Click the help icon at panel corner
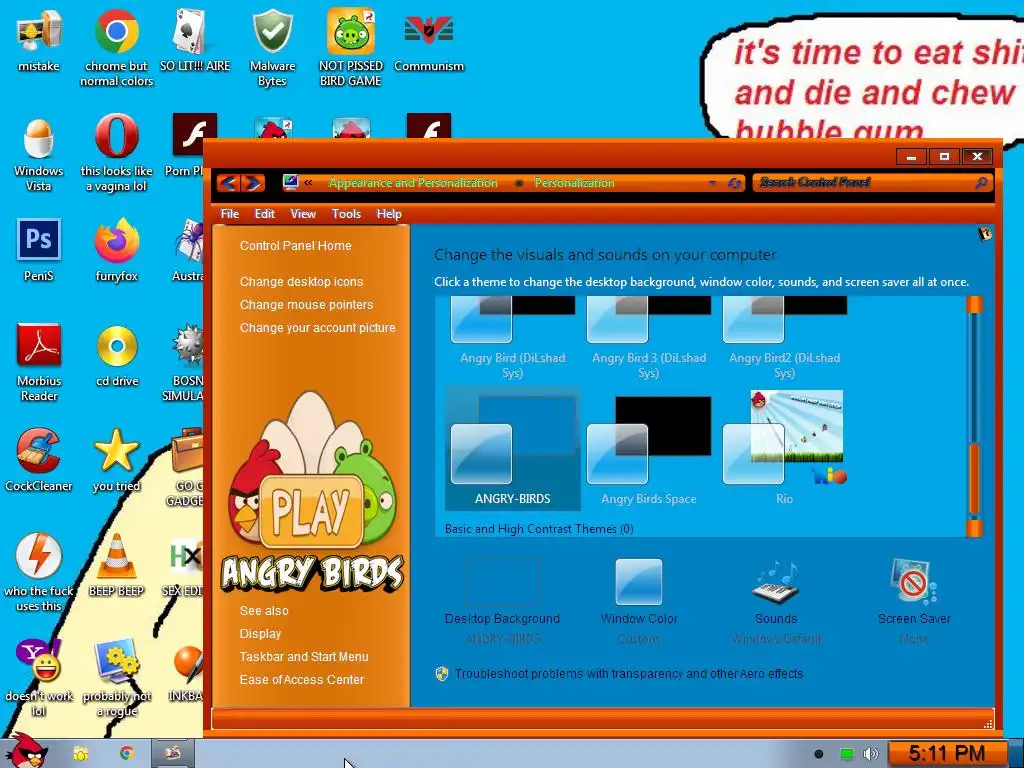 tap(984, 234)
